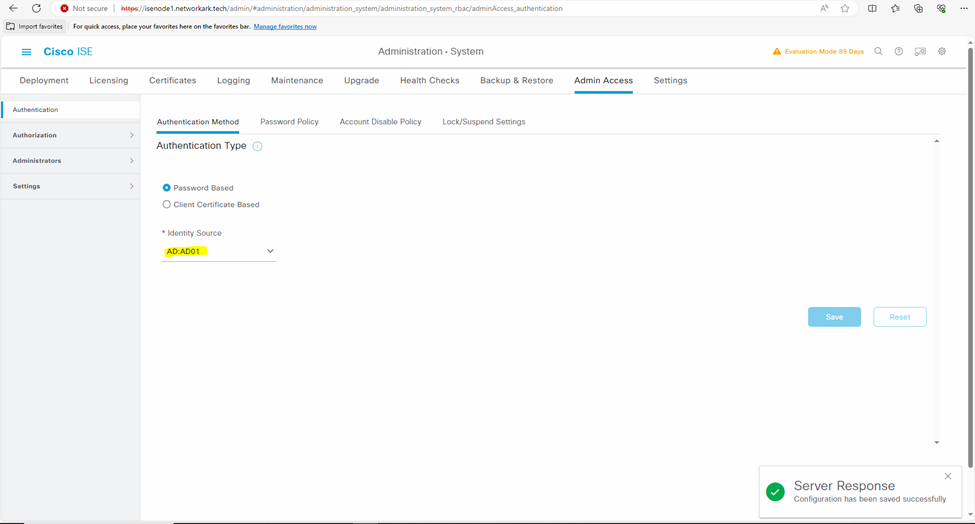Screen dimensions: 975x524
Task: Close the Server Response notification
Action: [948, 476]
